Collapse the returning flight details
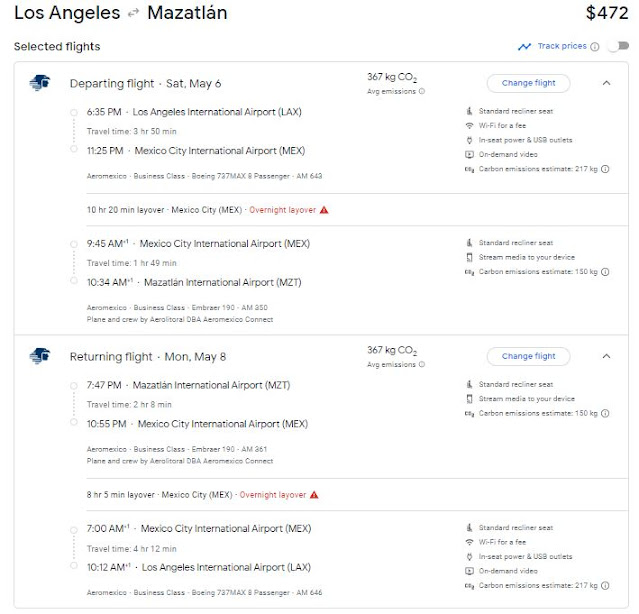The image size is (639, 614). point(606,356)
